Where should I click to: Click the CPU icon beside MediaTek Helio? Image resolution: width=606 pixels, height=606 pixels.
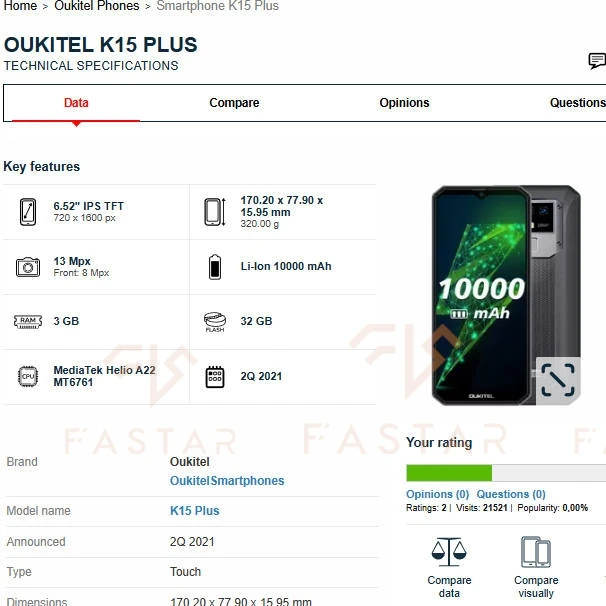(28, 376)
